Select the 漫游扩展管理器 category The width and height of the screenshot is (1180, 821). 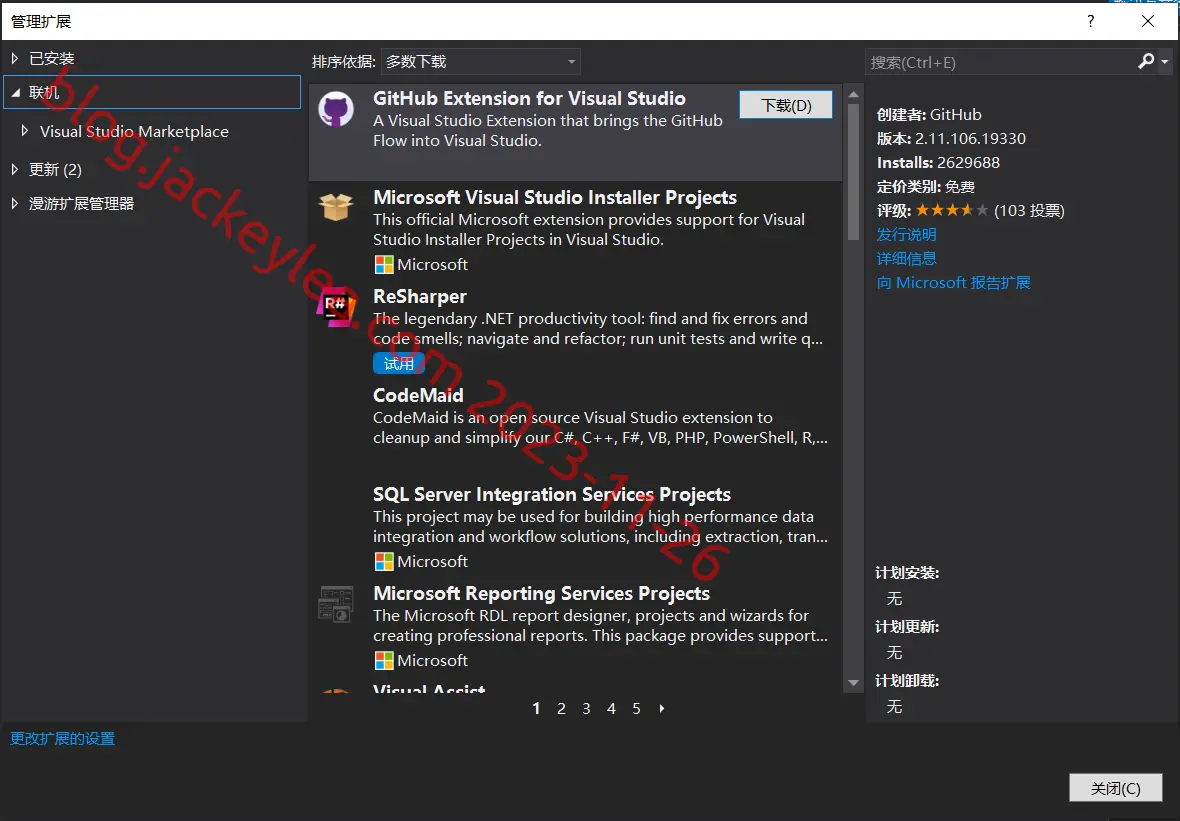point(81,203)
